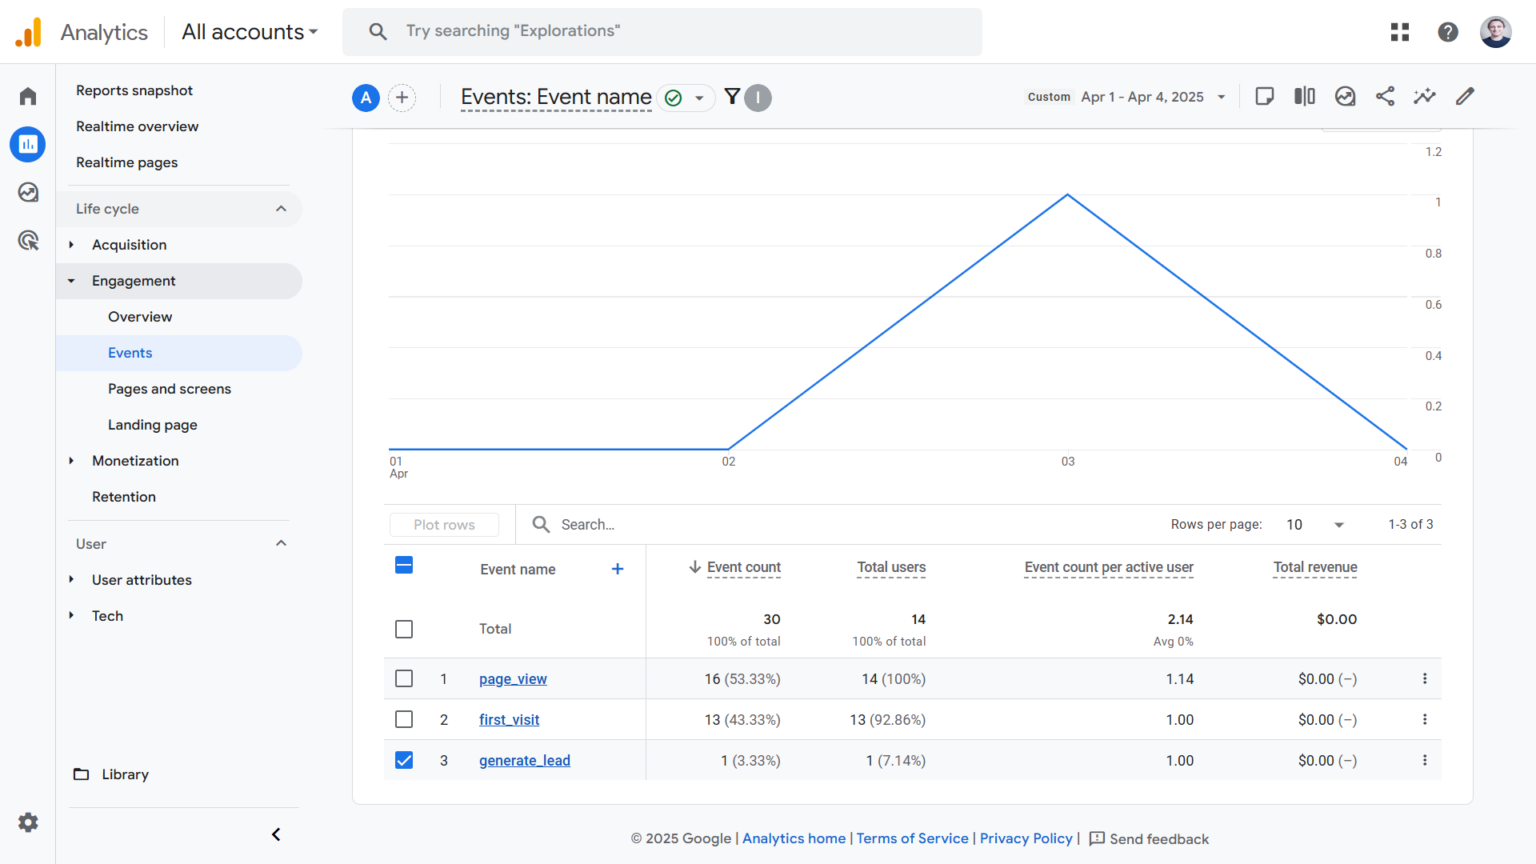Check the page_view row checkbox
1536x864 pixels.
click(x=404, y=678)
